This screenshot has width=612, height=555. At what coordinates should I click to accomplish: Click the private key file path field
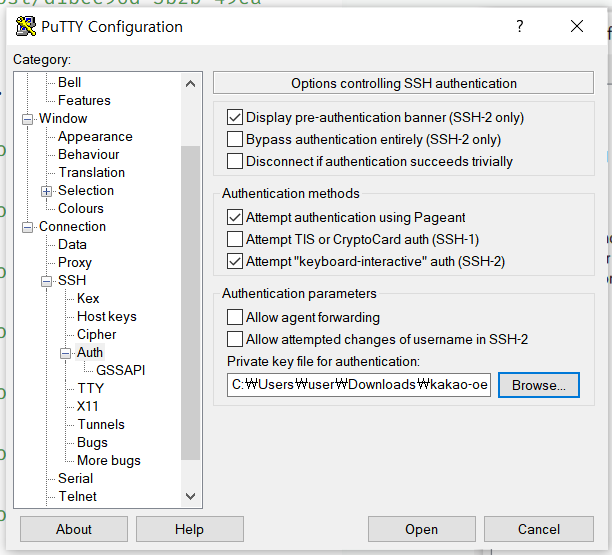pyautogui.click(x=359, y=385)
